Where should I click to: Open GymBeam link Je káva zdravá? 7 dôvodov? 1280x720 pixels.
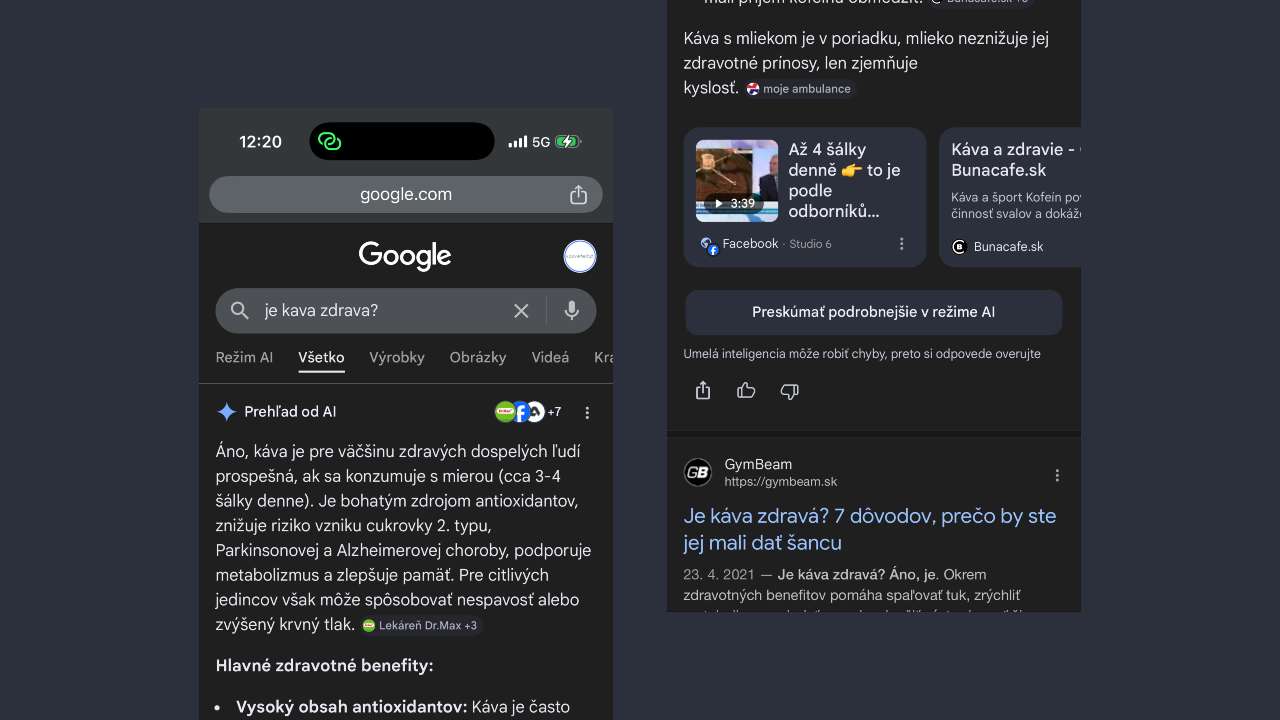click(x=870, y=529)
